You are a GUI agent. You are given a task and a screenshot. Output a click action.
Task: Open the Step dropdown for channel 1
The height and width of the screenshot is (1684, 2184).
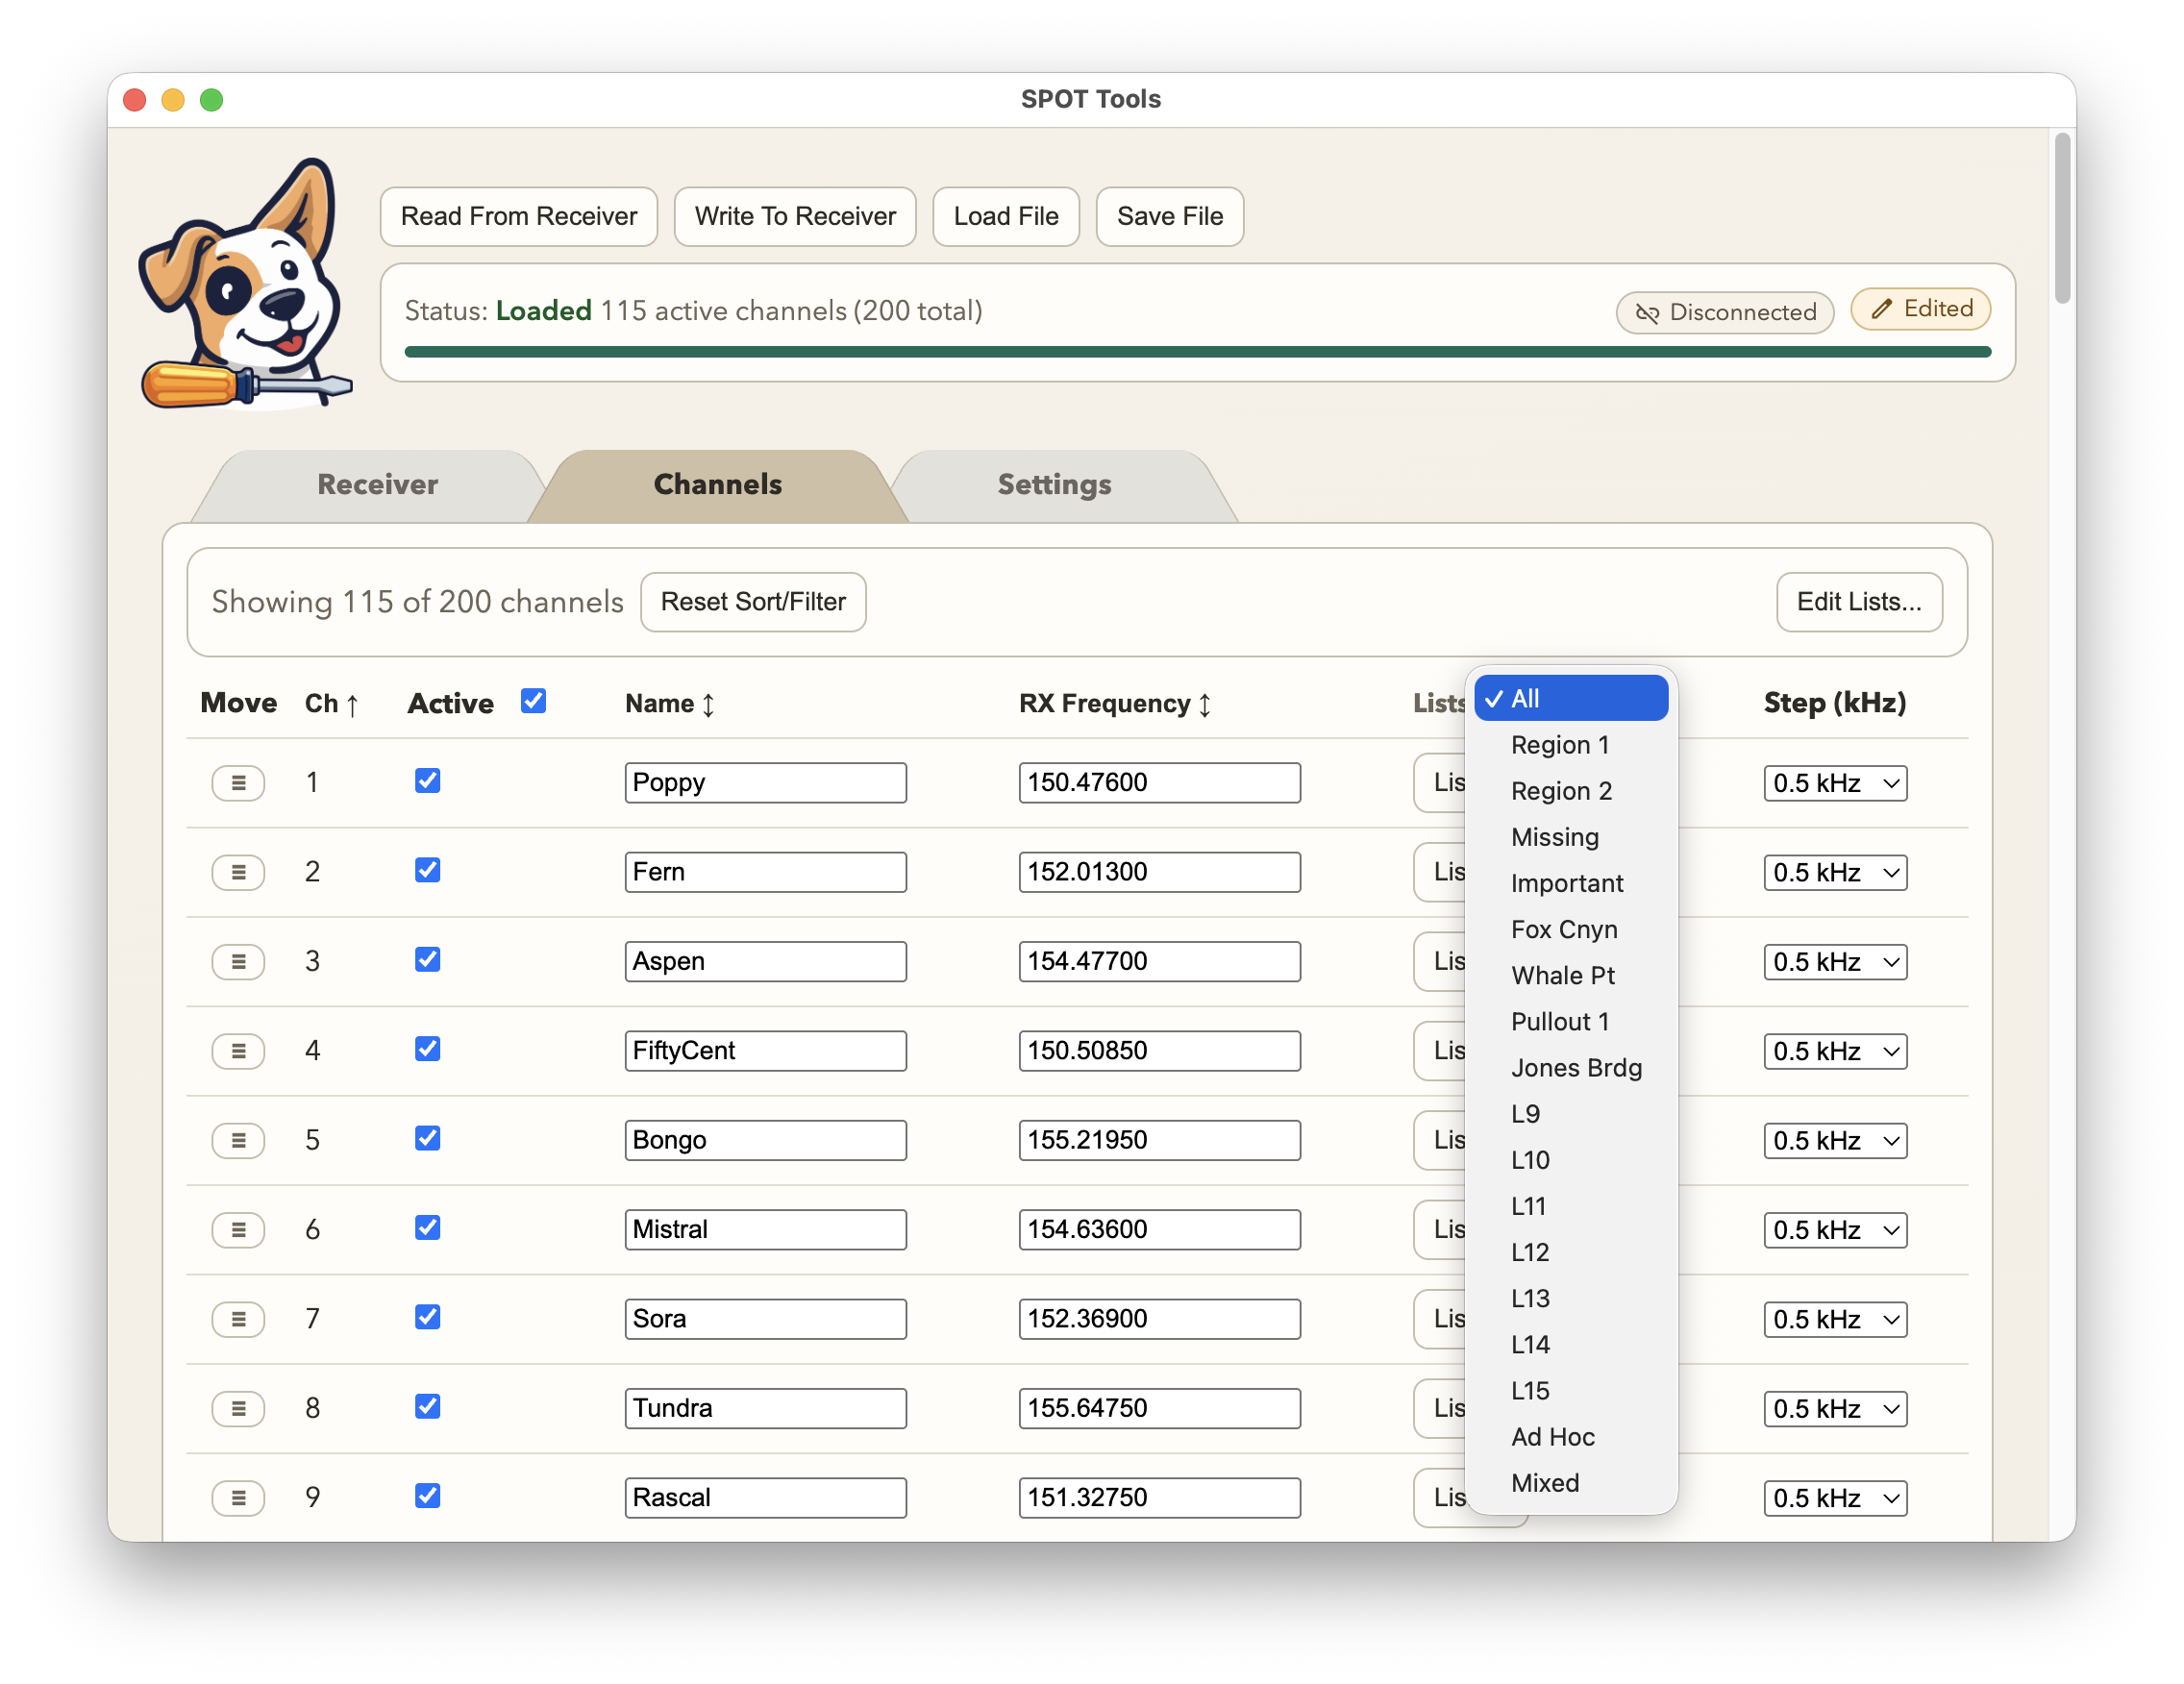coord(1834,783)
